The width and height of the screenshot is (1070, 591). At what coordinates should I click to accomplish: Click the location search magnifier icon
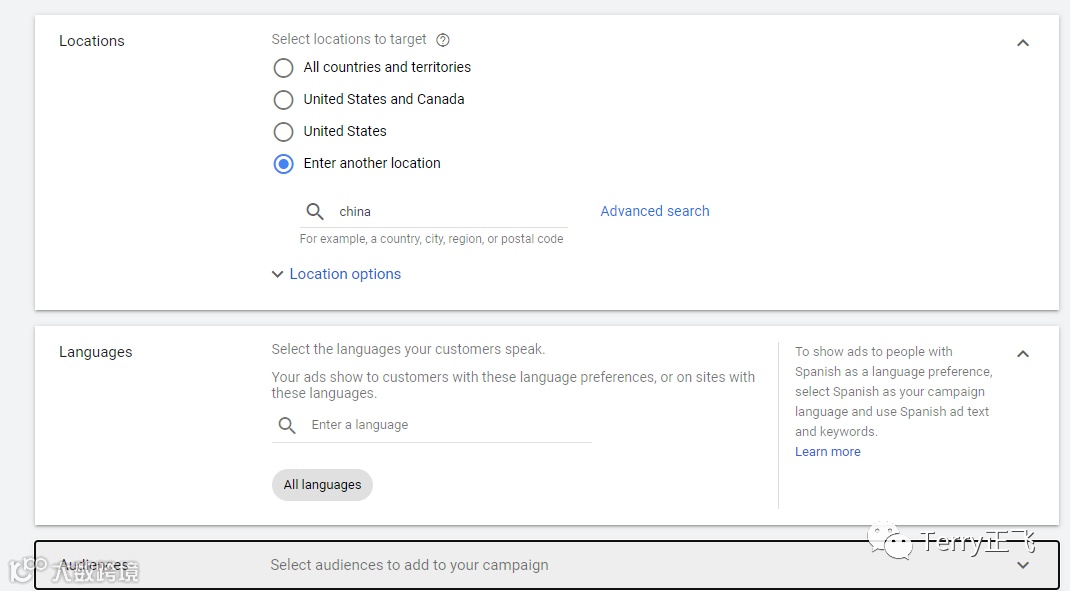pyautogui.click(x=315, y=211)
